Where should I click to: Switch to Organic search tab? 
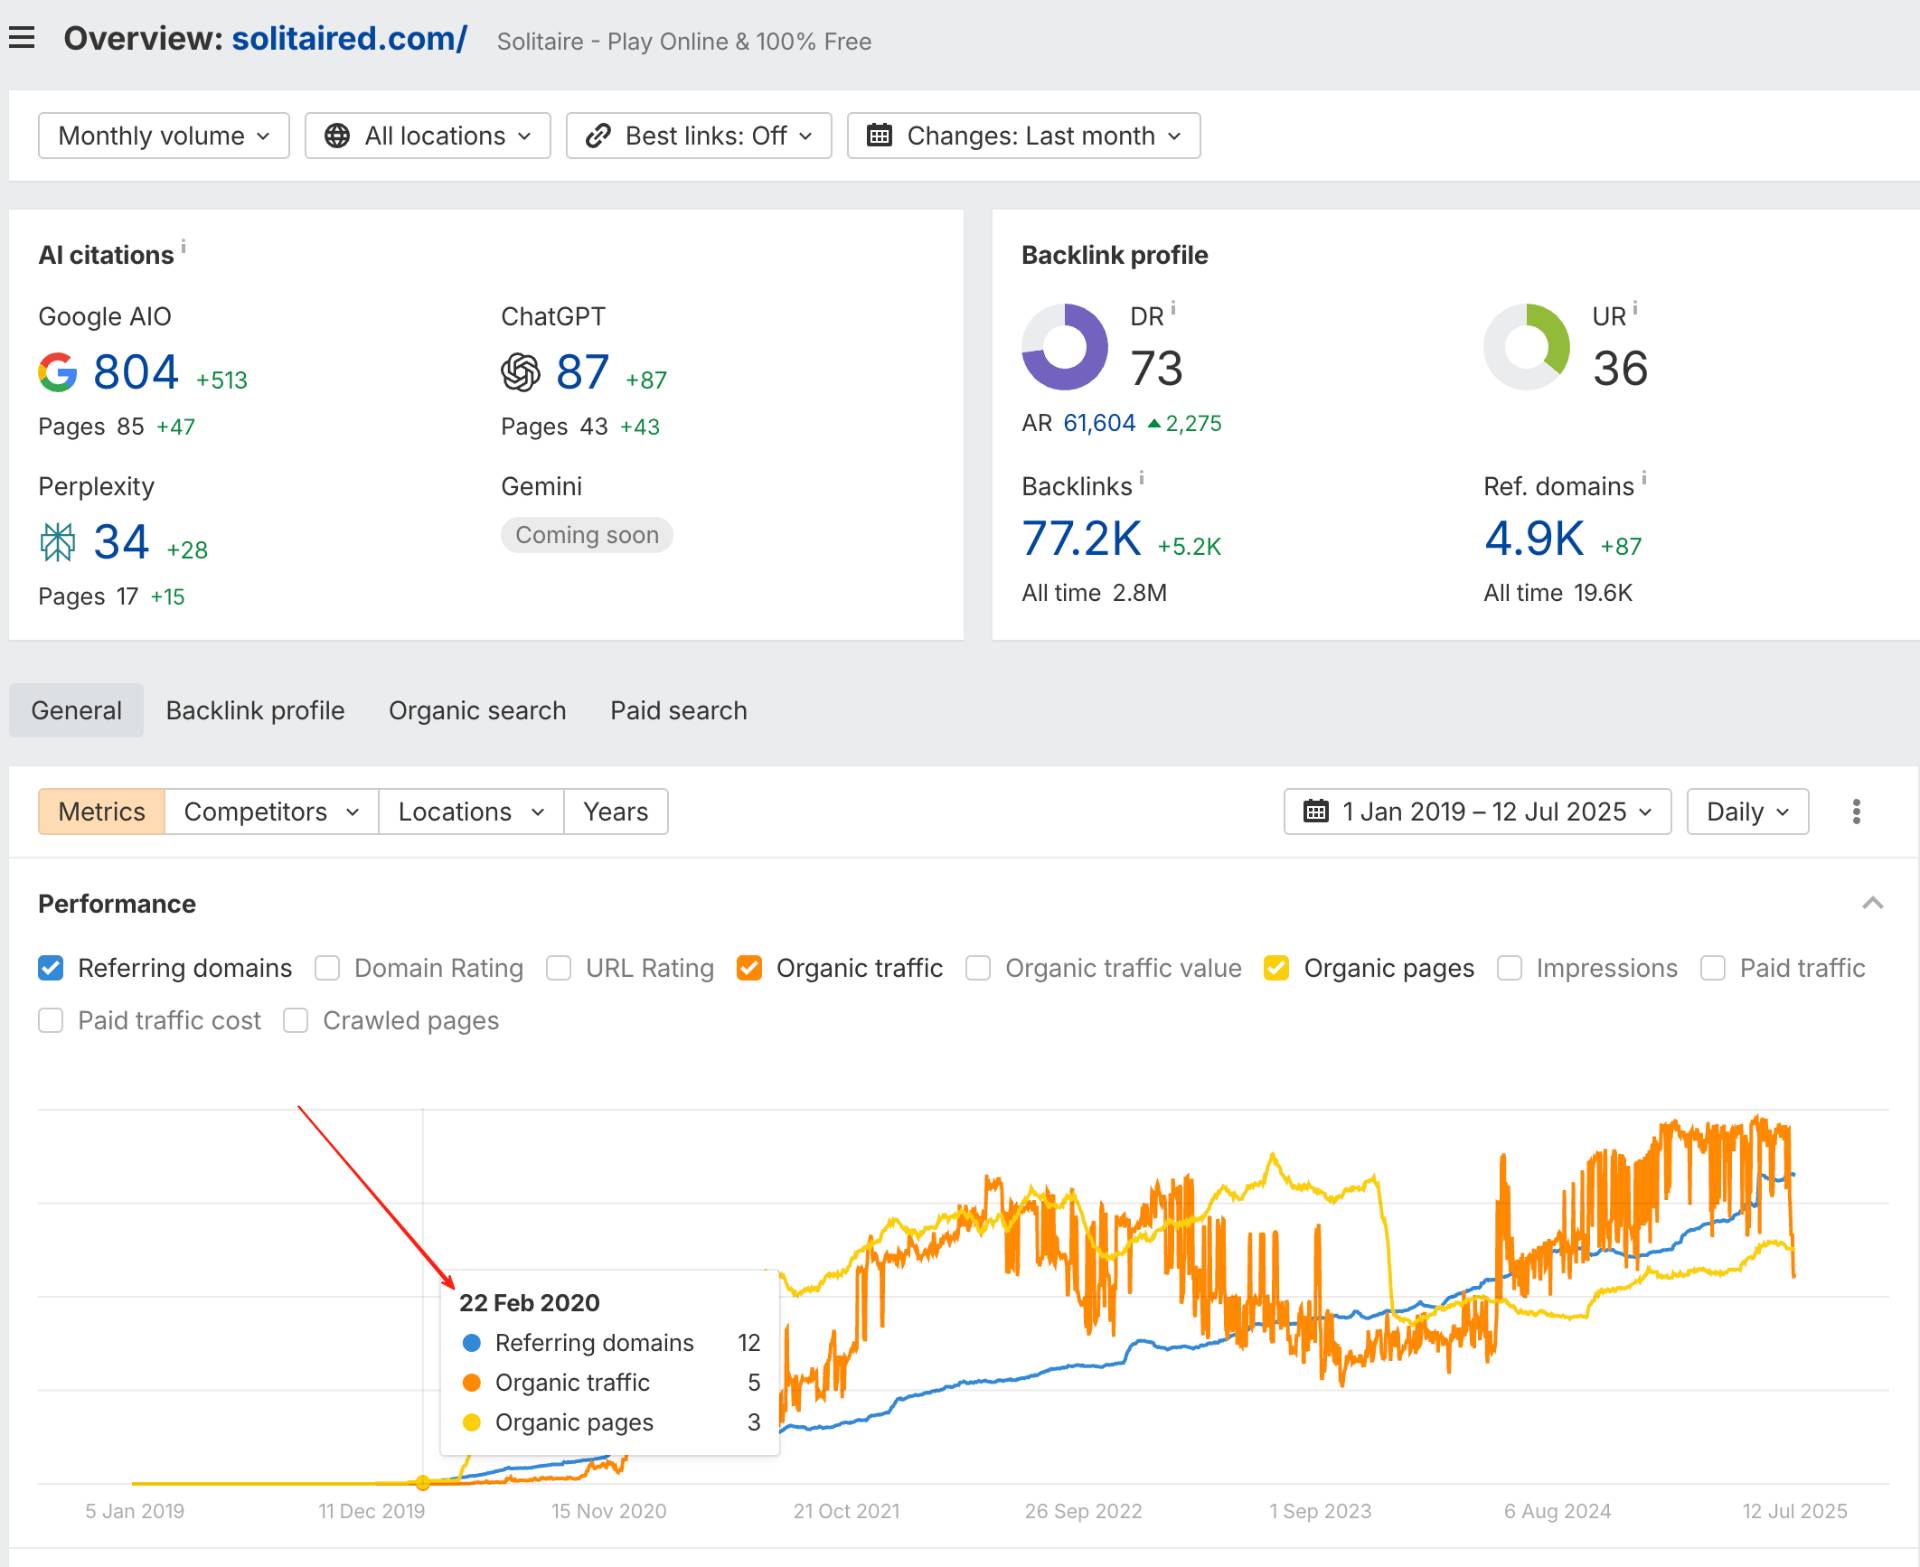477,710
